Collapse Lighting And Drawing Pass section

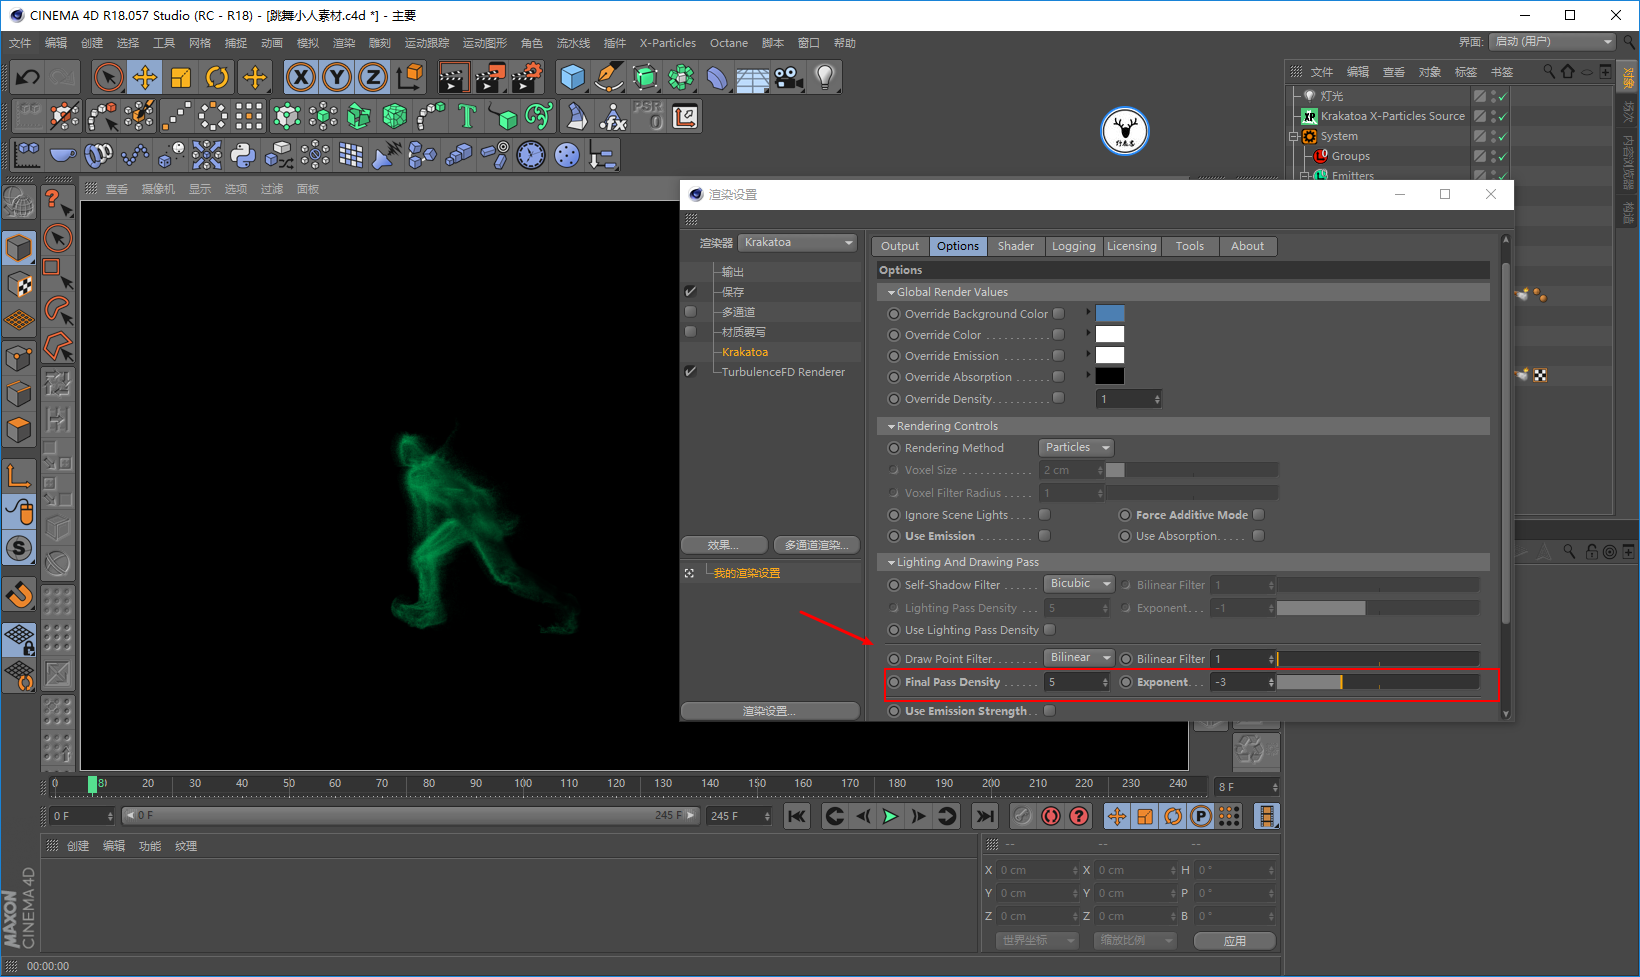click(891, 562)
